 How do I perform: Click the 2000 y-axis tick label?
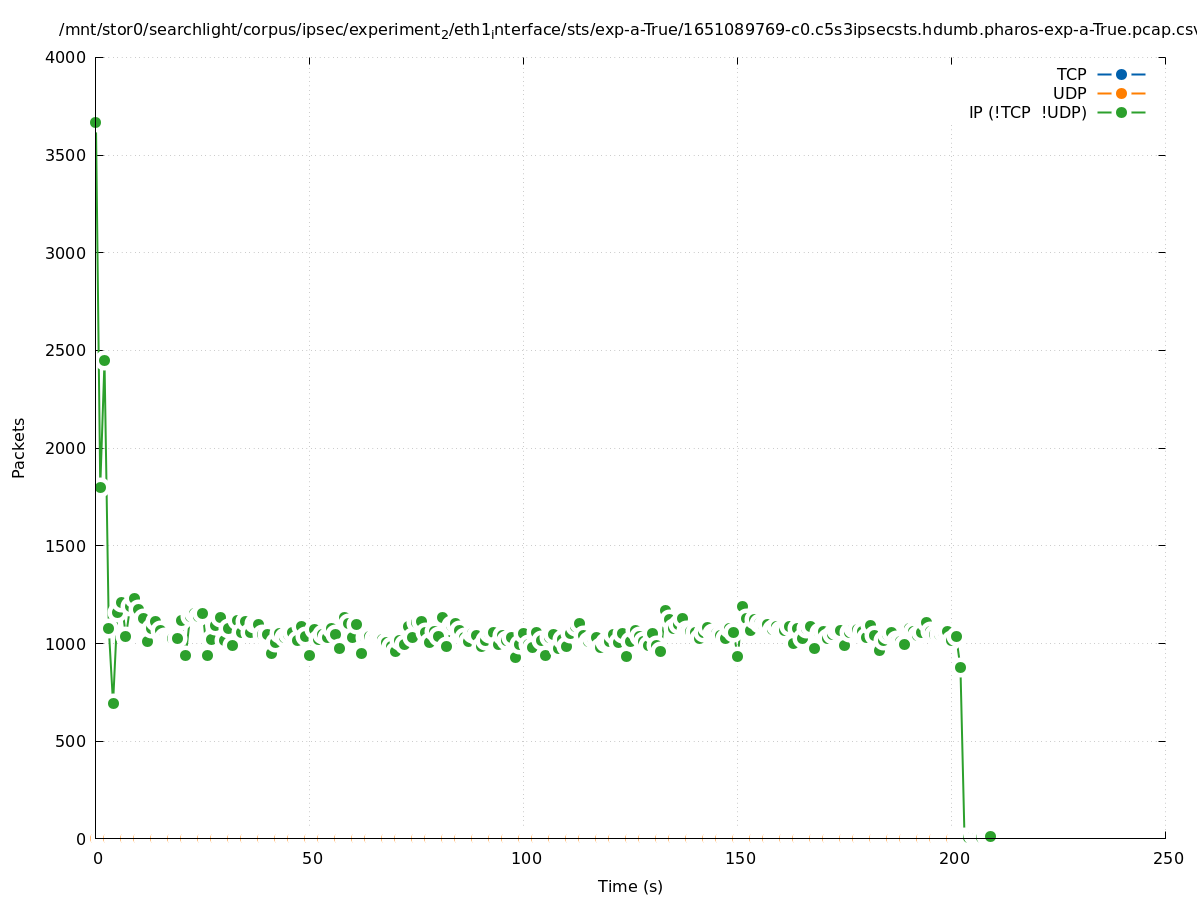coord(66,448)
